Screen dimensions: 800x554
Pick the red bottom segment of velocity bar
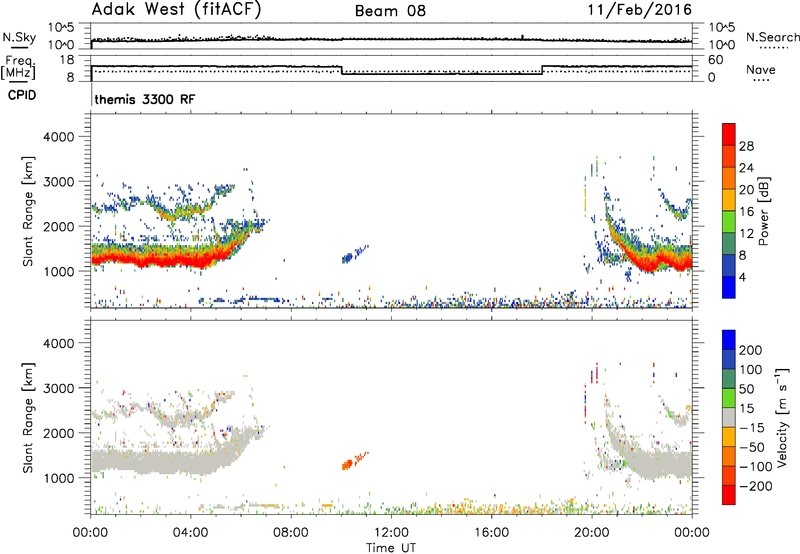[x=729, y=495]
